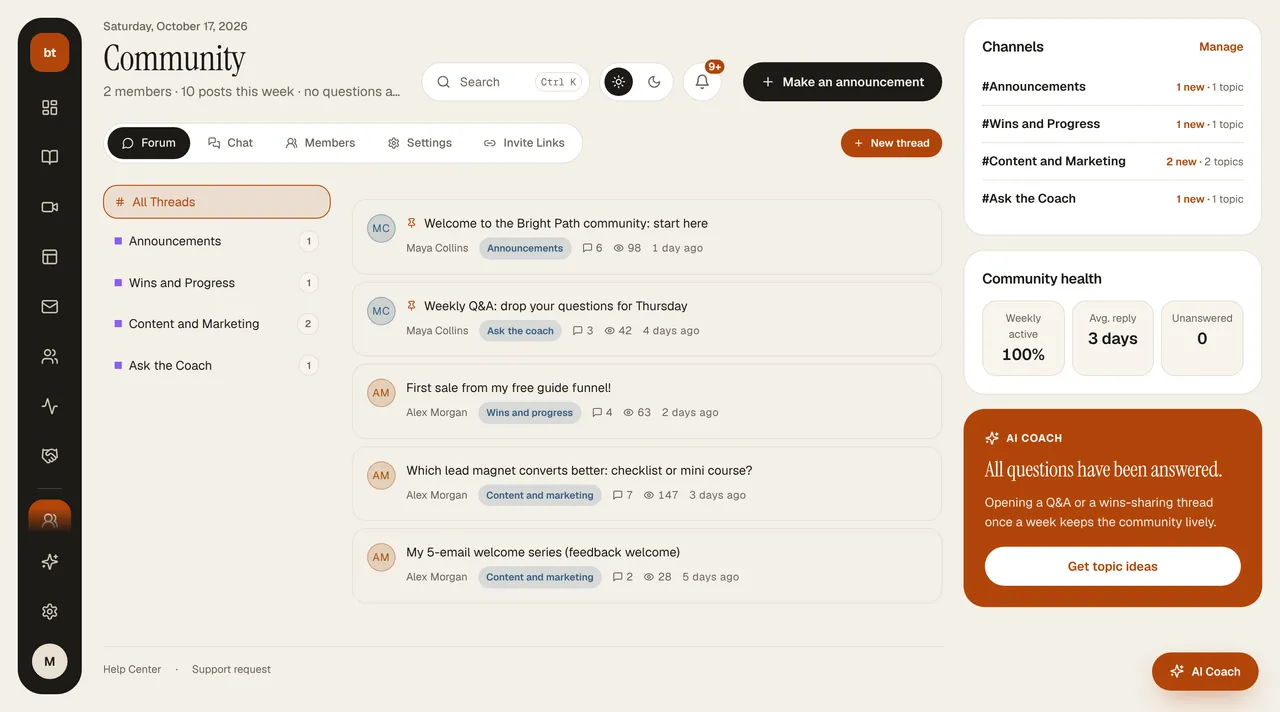Open #Wins and Progress channel

click(1113, 124)
